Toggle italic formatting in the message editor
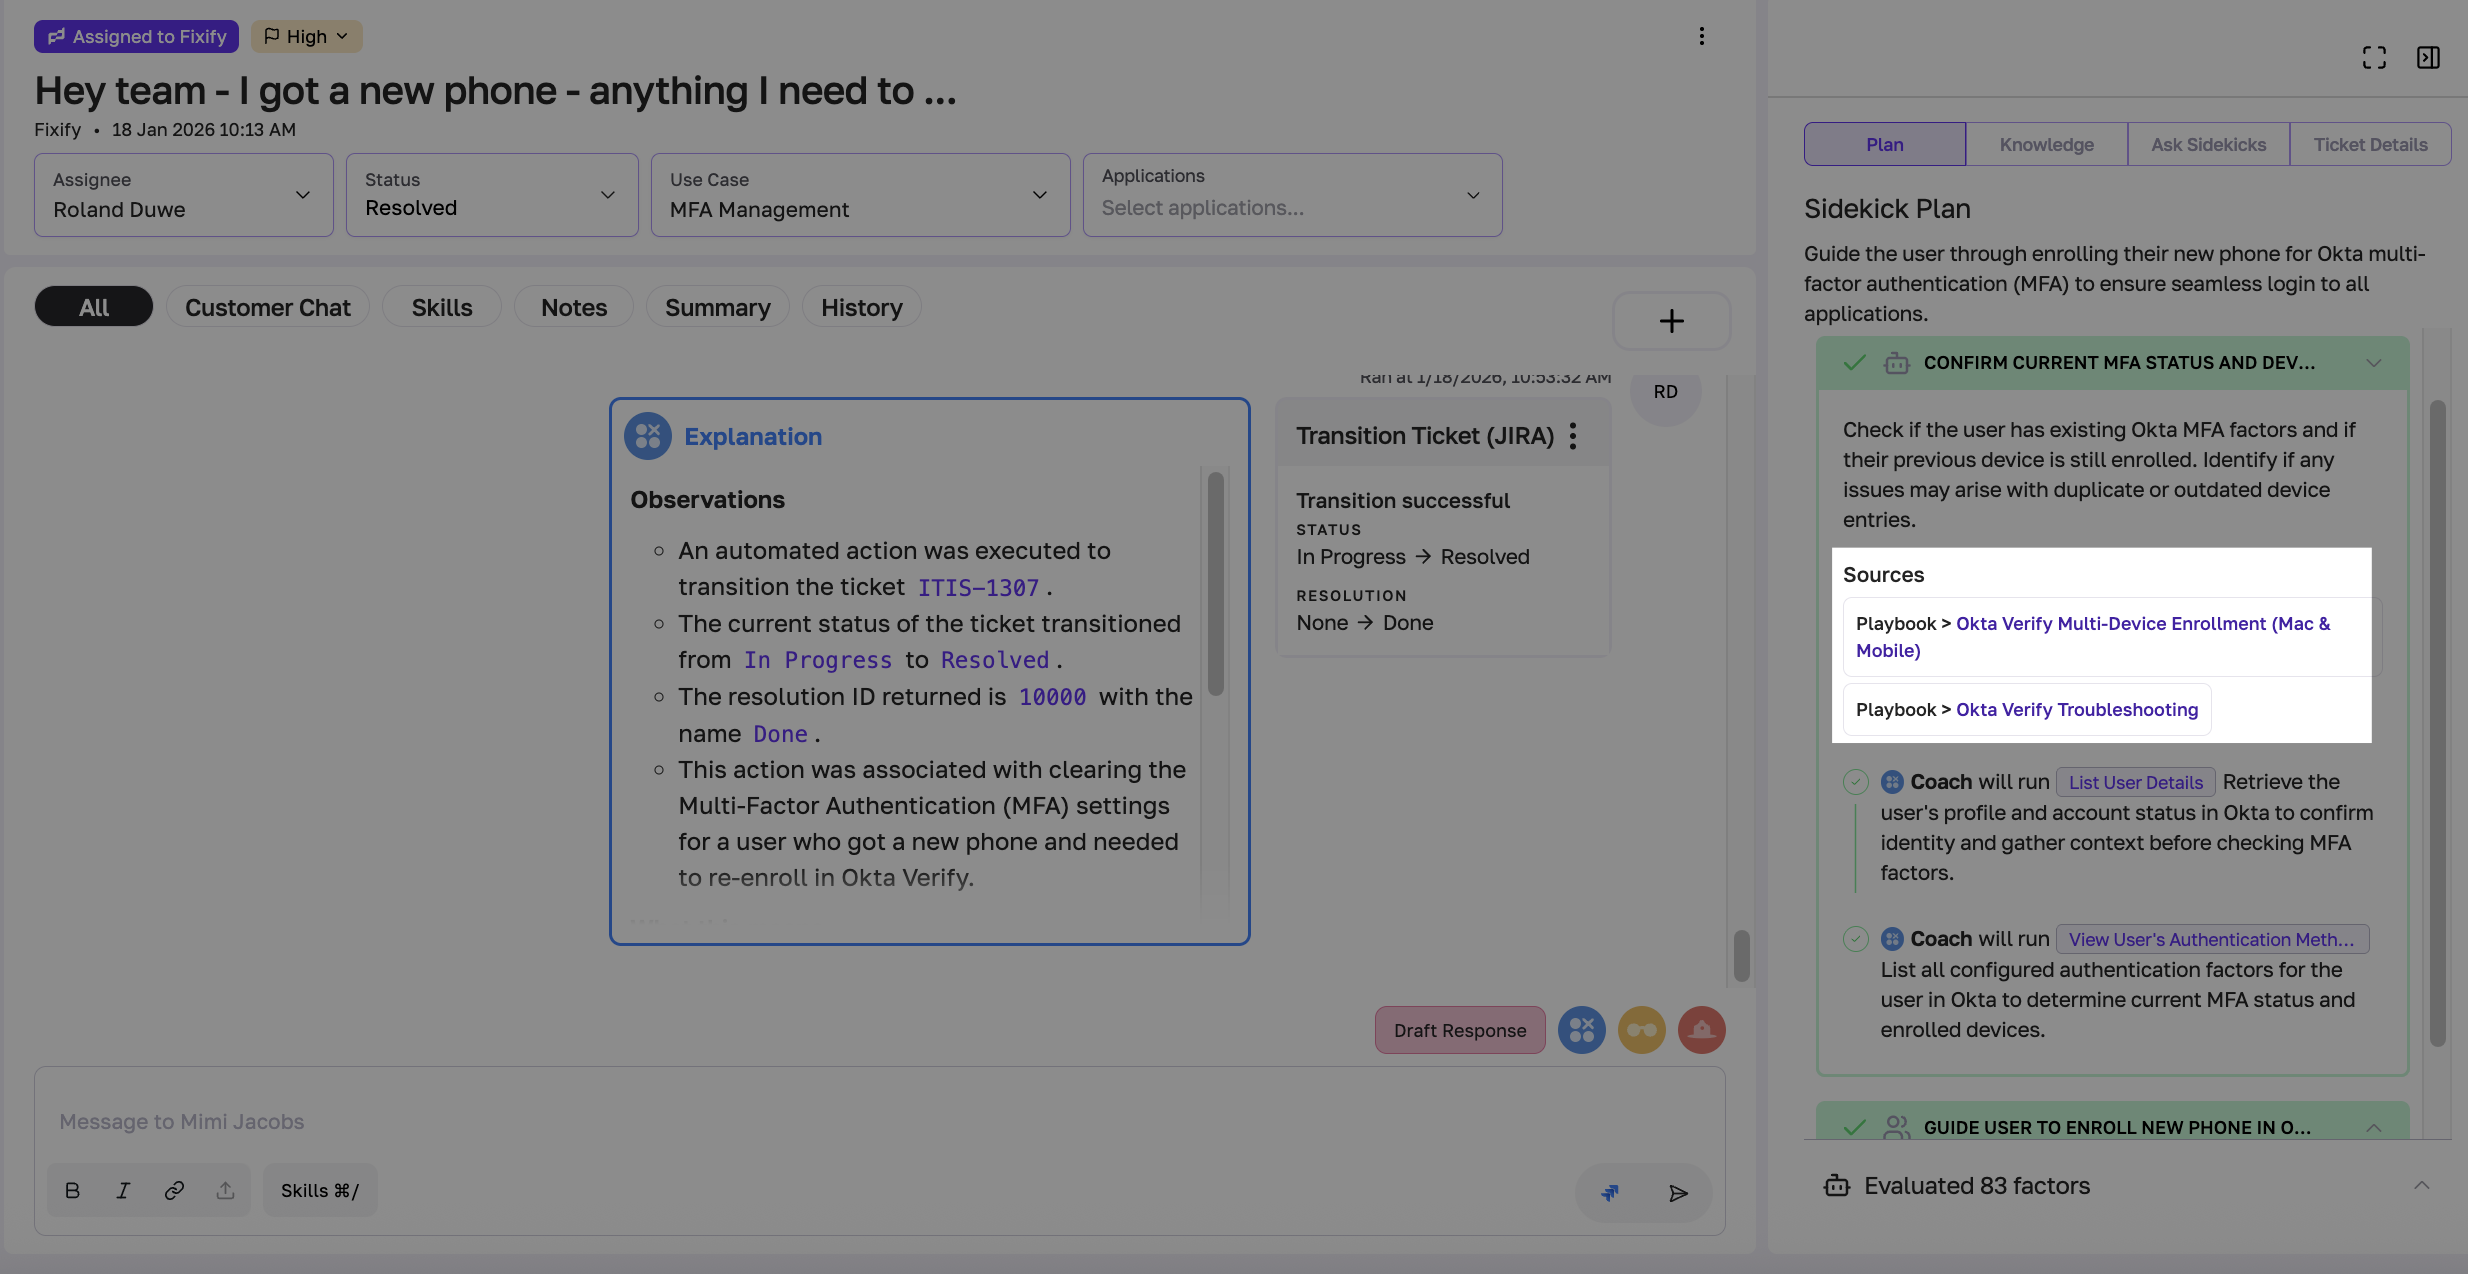Viewport: 2468px width, 1274px height. pos(123,1190)
